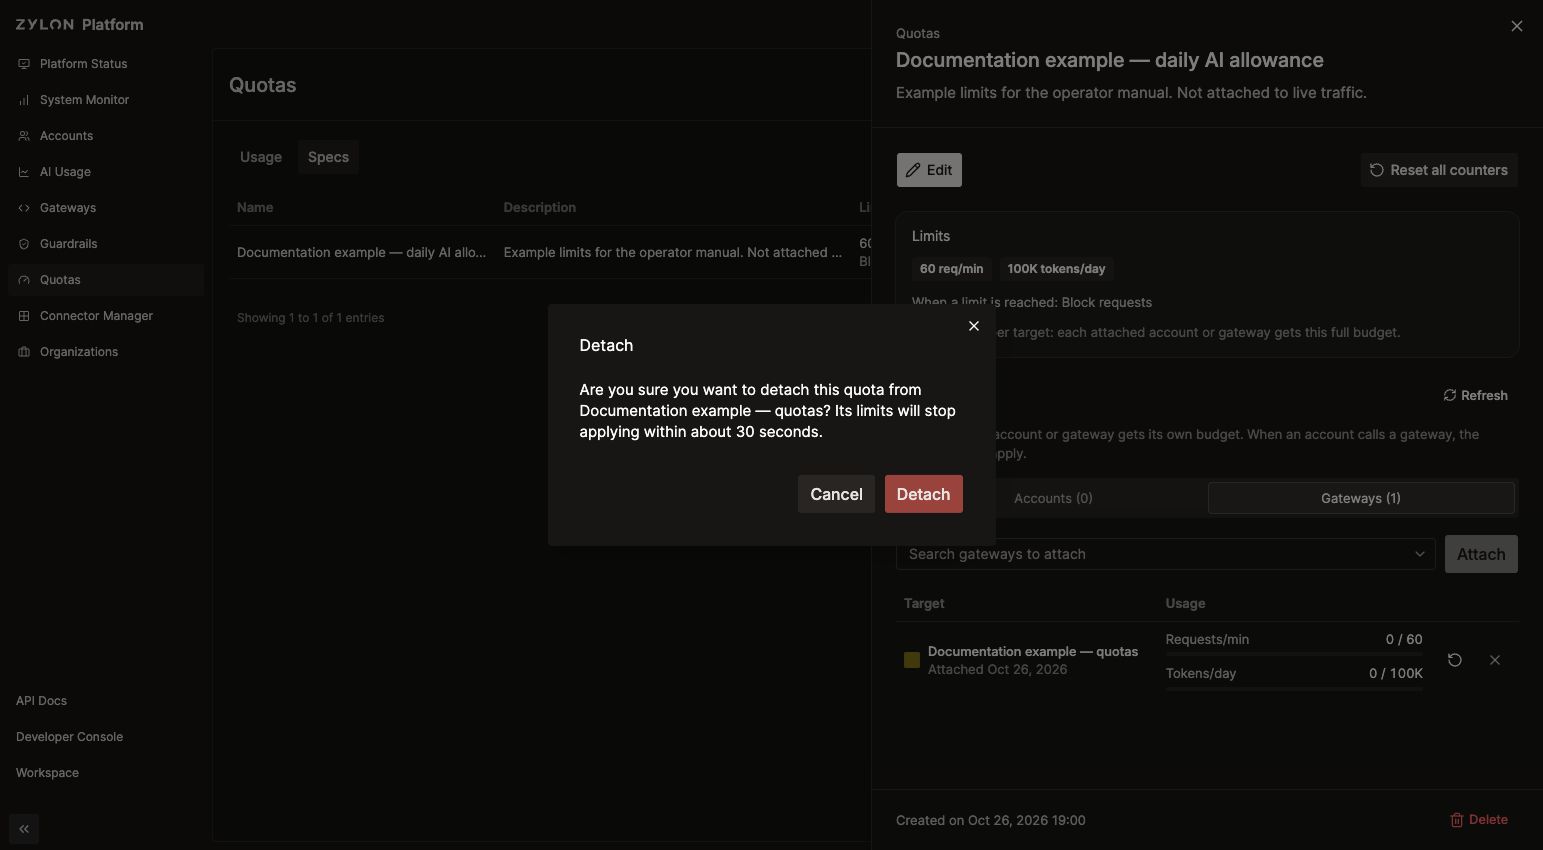Image resolution: width=1543 pixels, height=850 pixels.
Task: Click the Usage column header in panel
Action: click(x=1185, y=604)
